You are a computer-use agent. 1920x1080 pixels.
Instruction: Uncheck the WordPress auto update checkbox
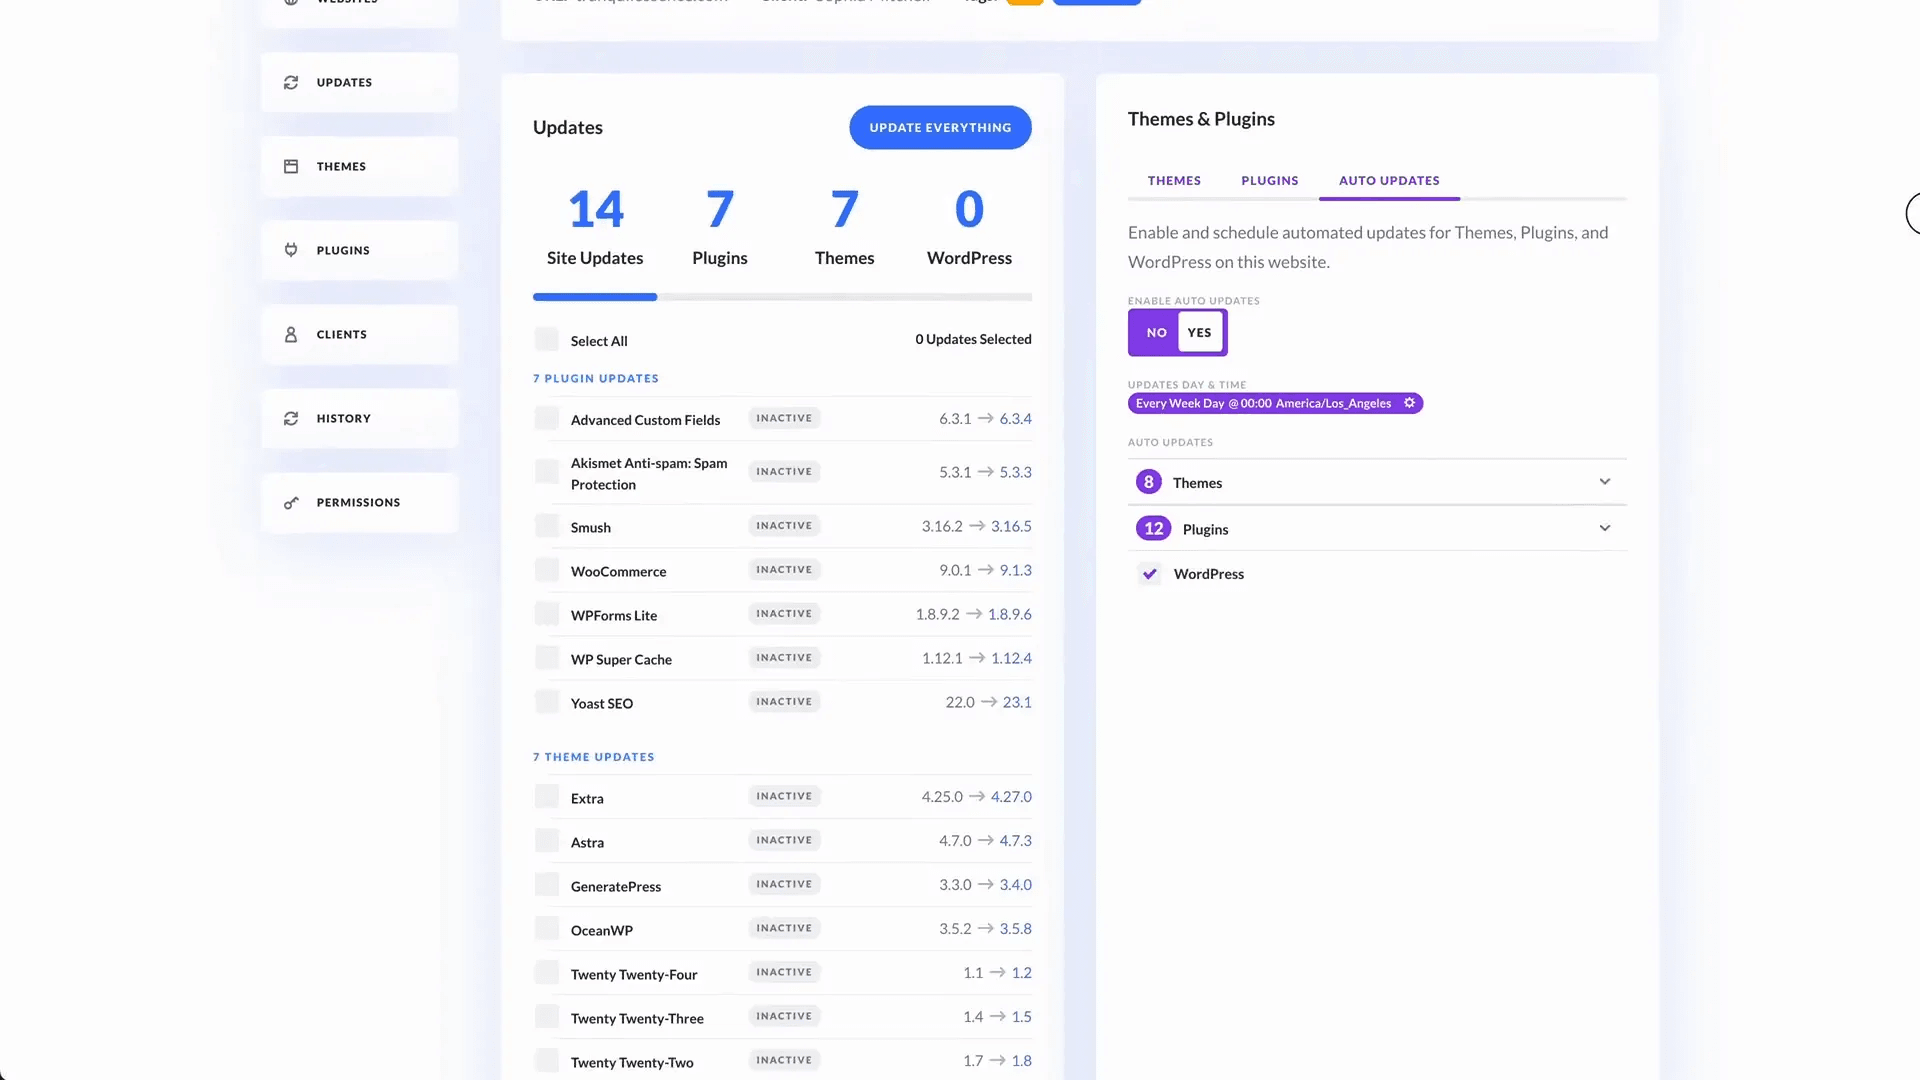(1150, 574)
